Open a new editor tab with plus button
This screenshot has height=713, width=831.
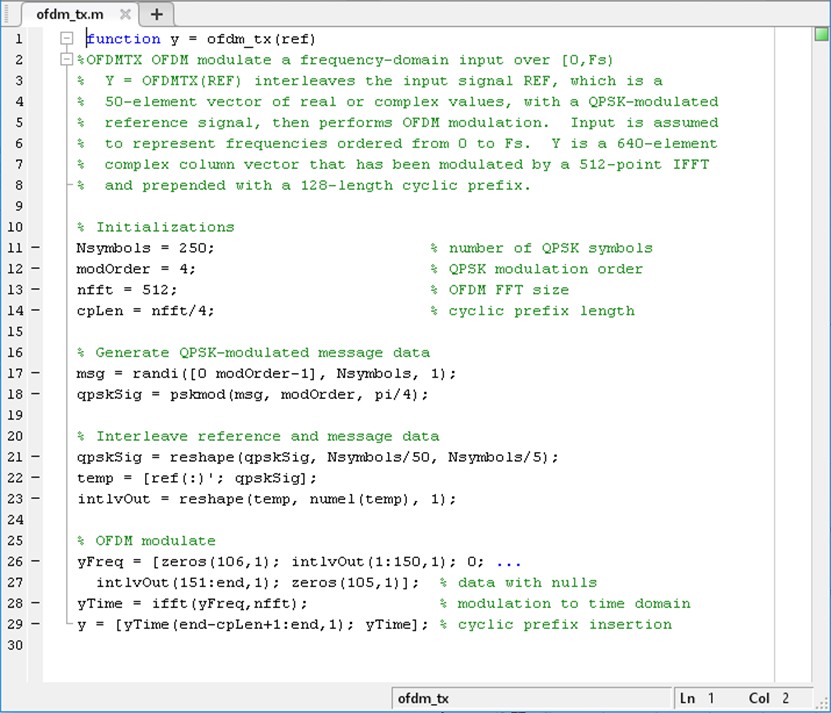pos(156,14)
